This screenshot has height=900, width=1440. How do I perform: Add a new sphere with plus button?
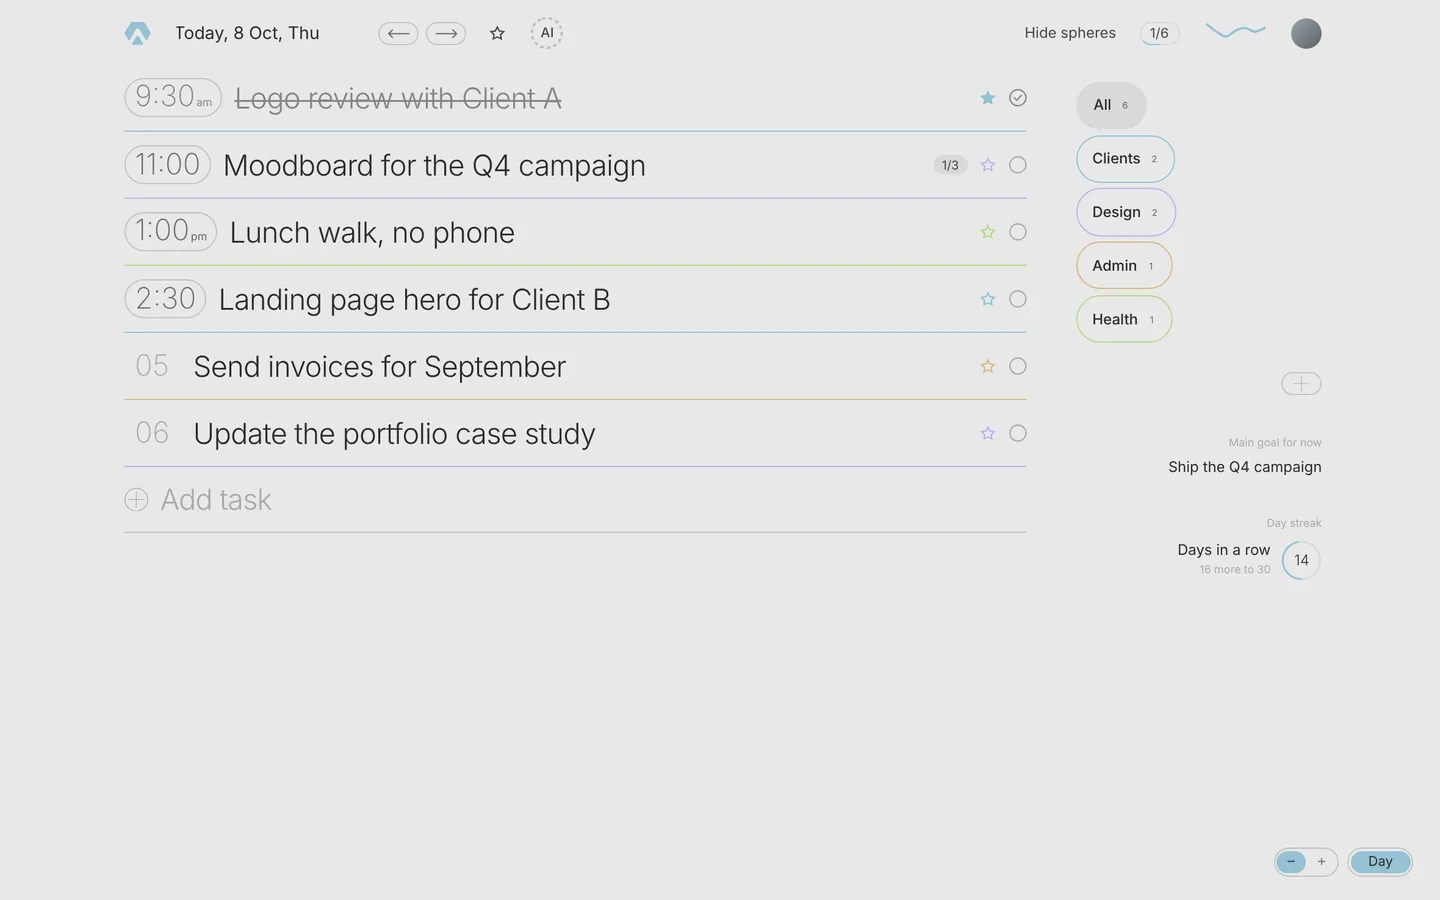1301,384
